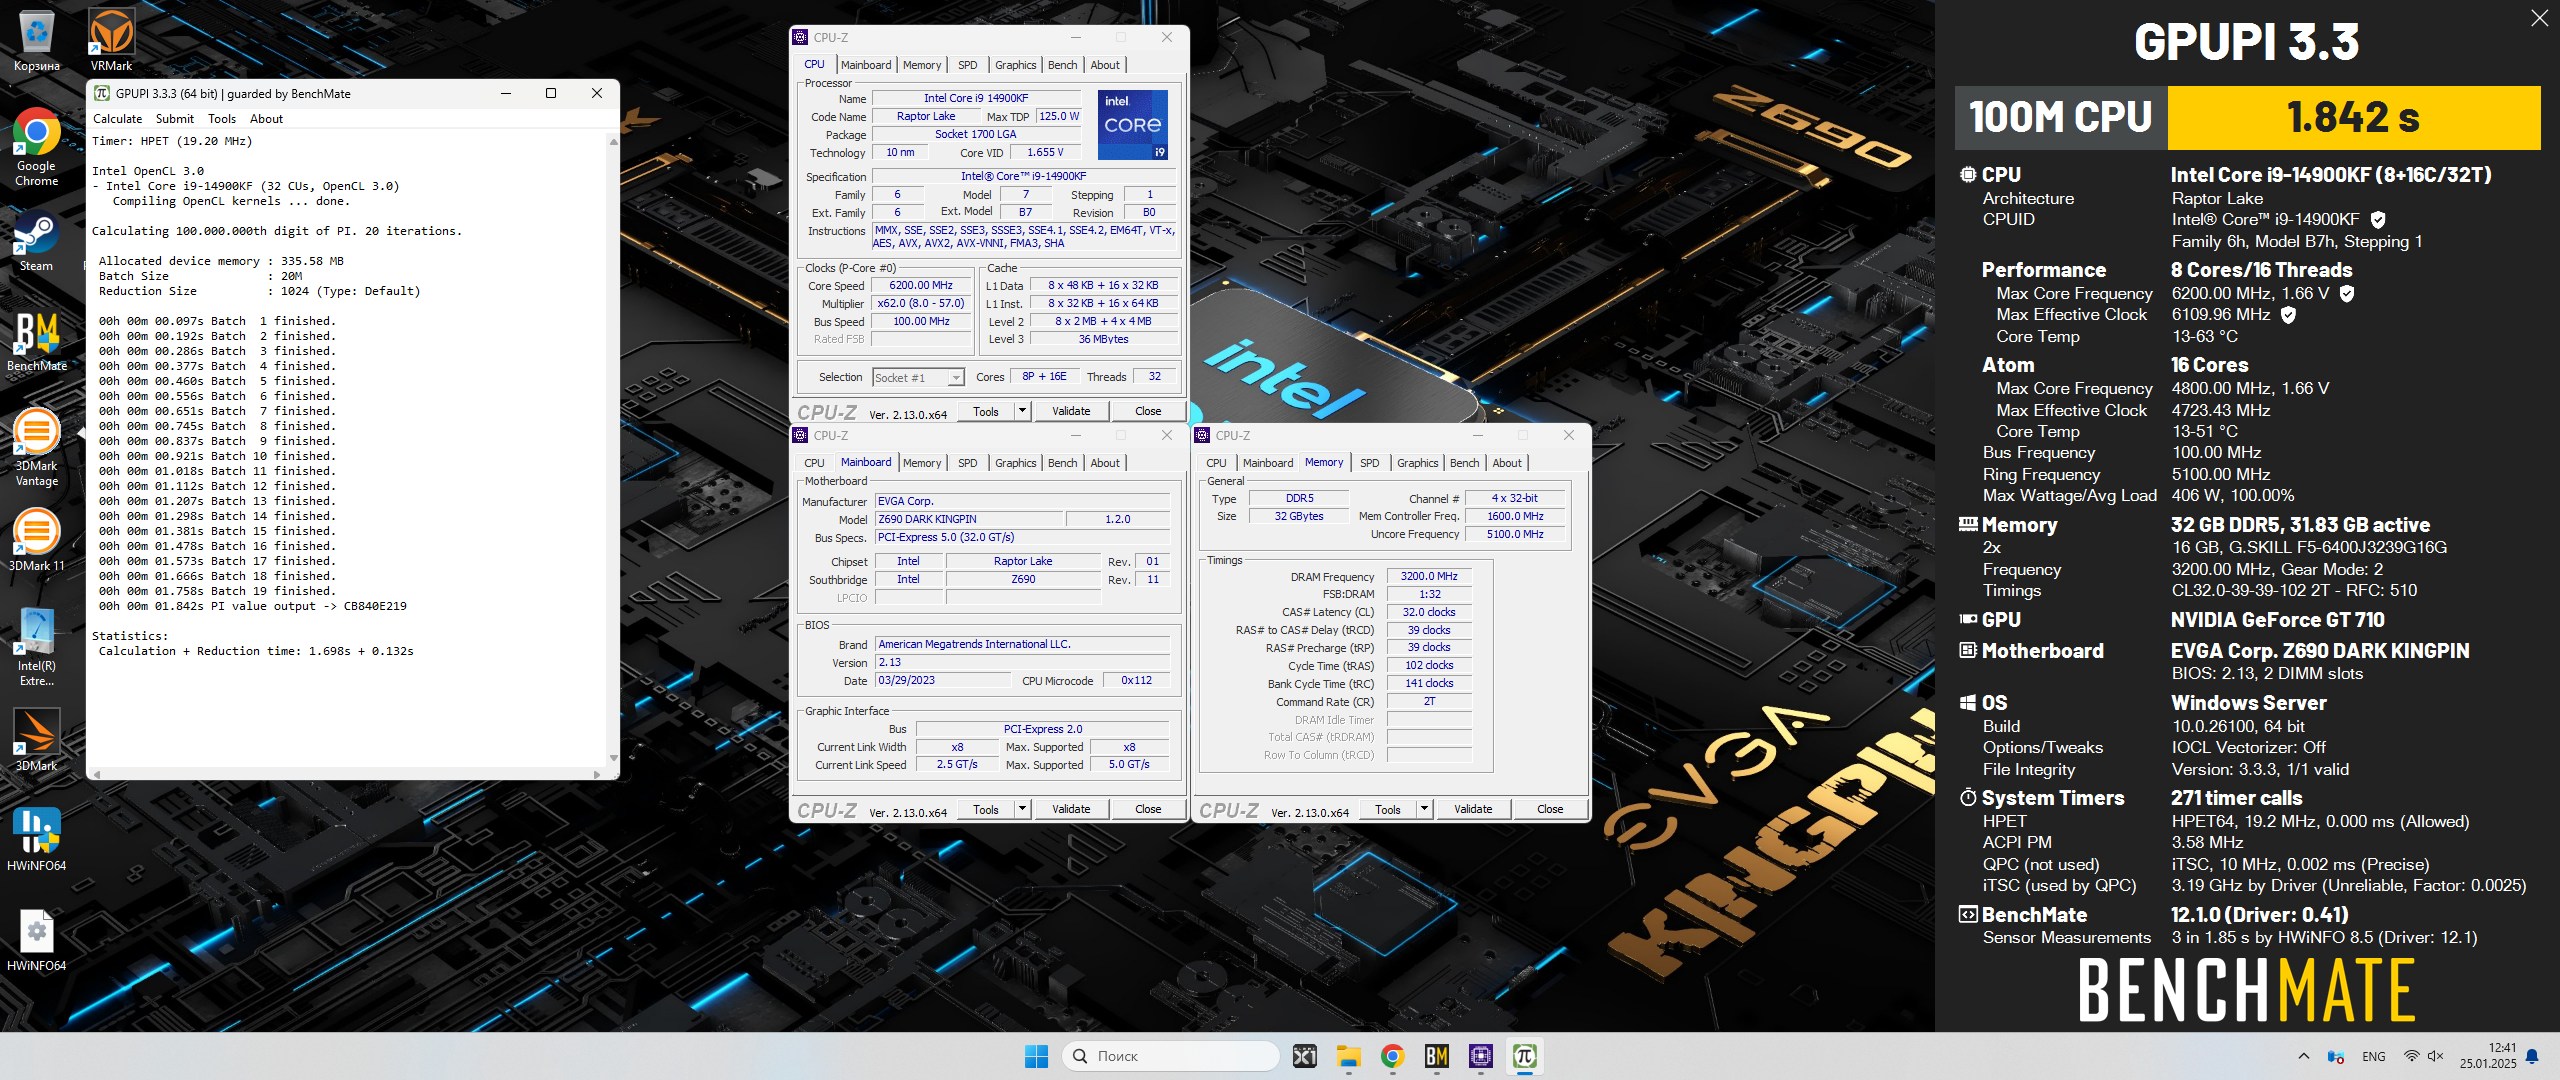Click Validate in Memory CPU-Z window
This screenshot has width=2560, height=1080.
[x=1473, y=809]
